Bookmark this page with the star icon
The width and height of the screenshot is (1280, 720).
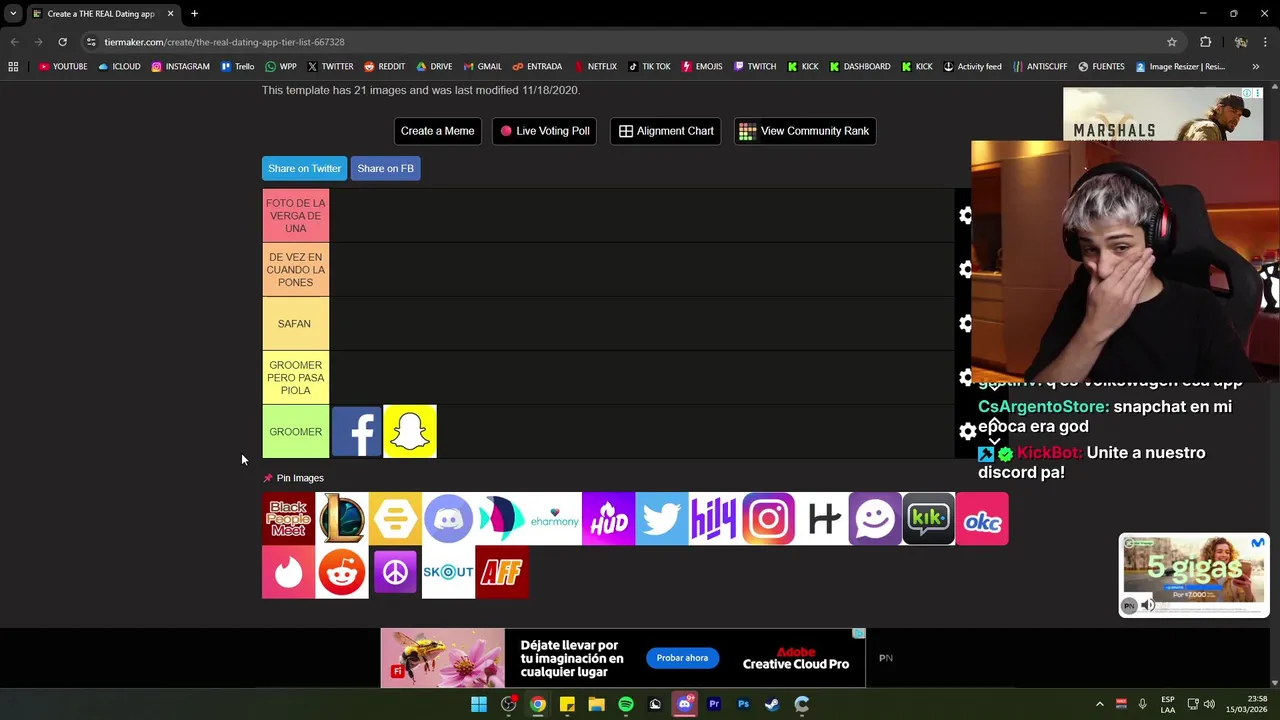coord(1171,42)
